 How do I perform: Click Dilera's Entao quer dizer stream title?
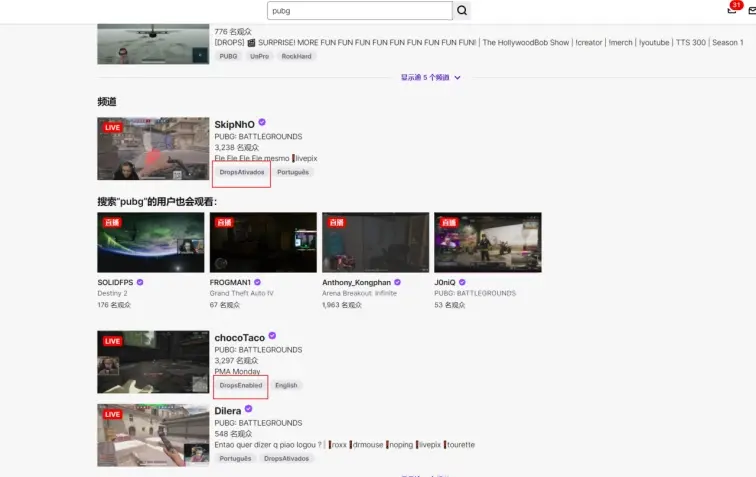coord(345,445)
